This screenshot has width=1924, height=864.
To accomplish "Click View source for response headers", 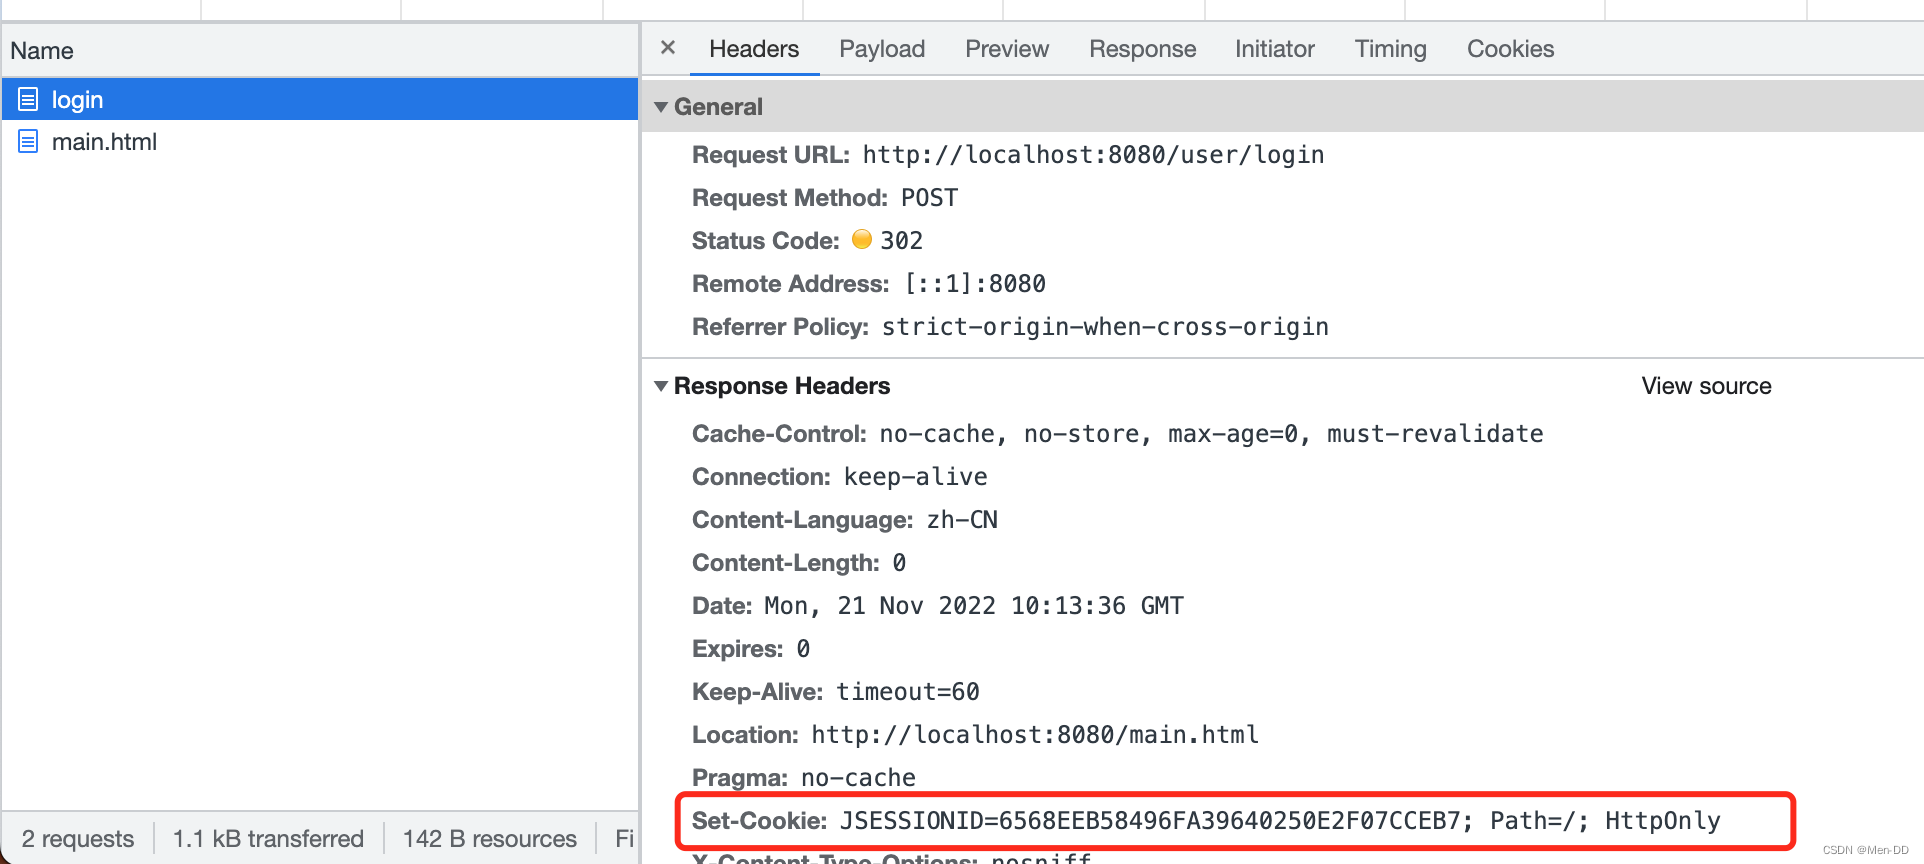I will point(1706,386).
